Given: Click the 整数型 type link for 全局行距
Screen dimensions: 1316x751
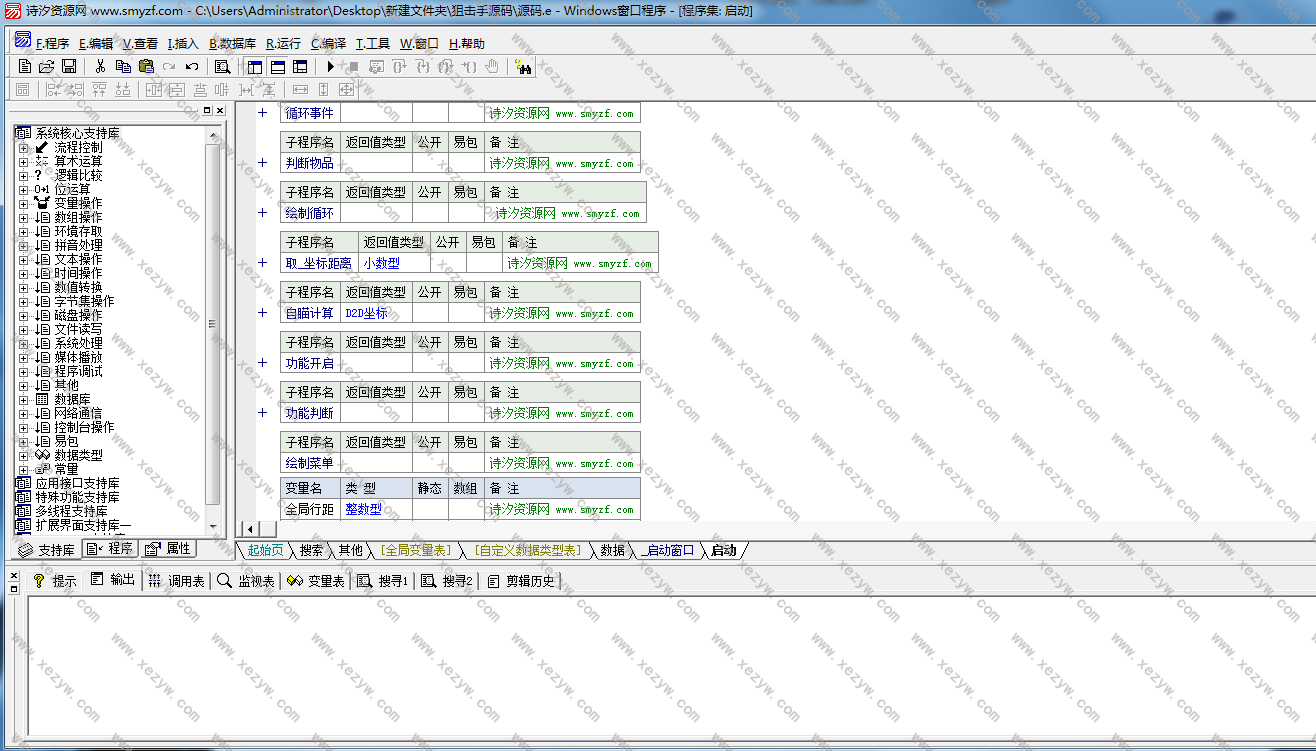Looking at the screenshot, I should click(363, 509).
